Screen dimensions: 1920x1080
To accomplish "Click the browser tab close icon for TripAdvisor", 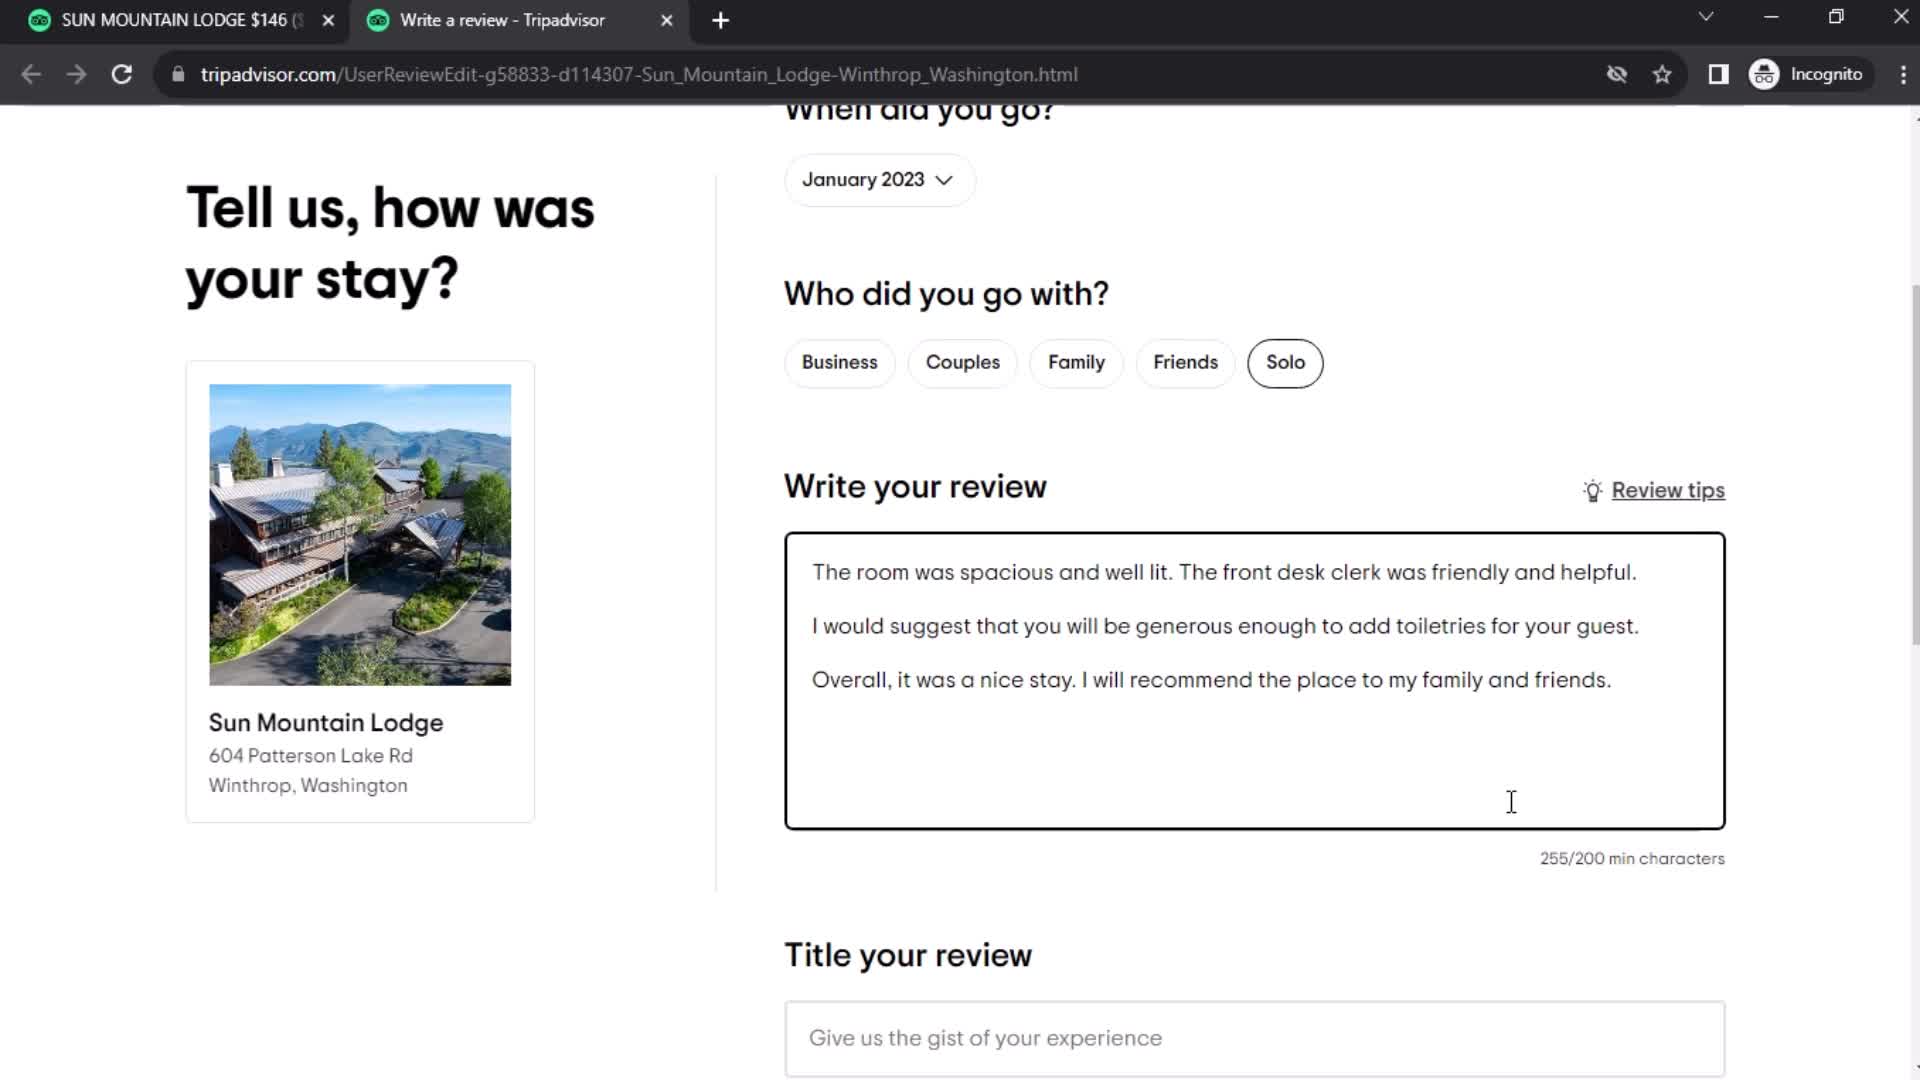I will tap(667, 20).
